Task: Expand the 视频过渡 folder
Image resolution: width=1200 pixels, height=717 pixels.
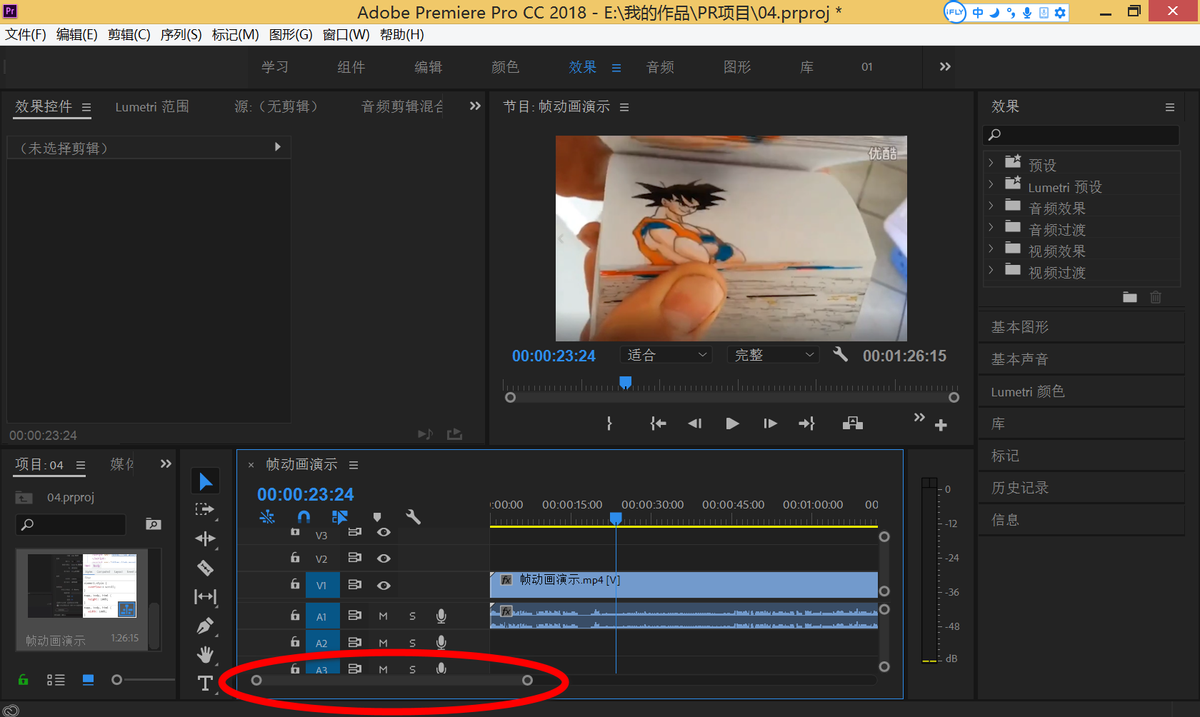Action: click(x=991, y=271)
